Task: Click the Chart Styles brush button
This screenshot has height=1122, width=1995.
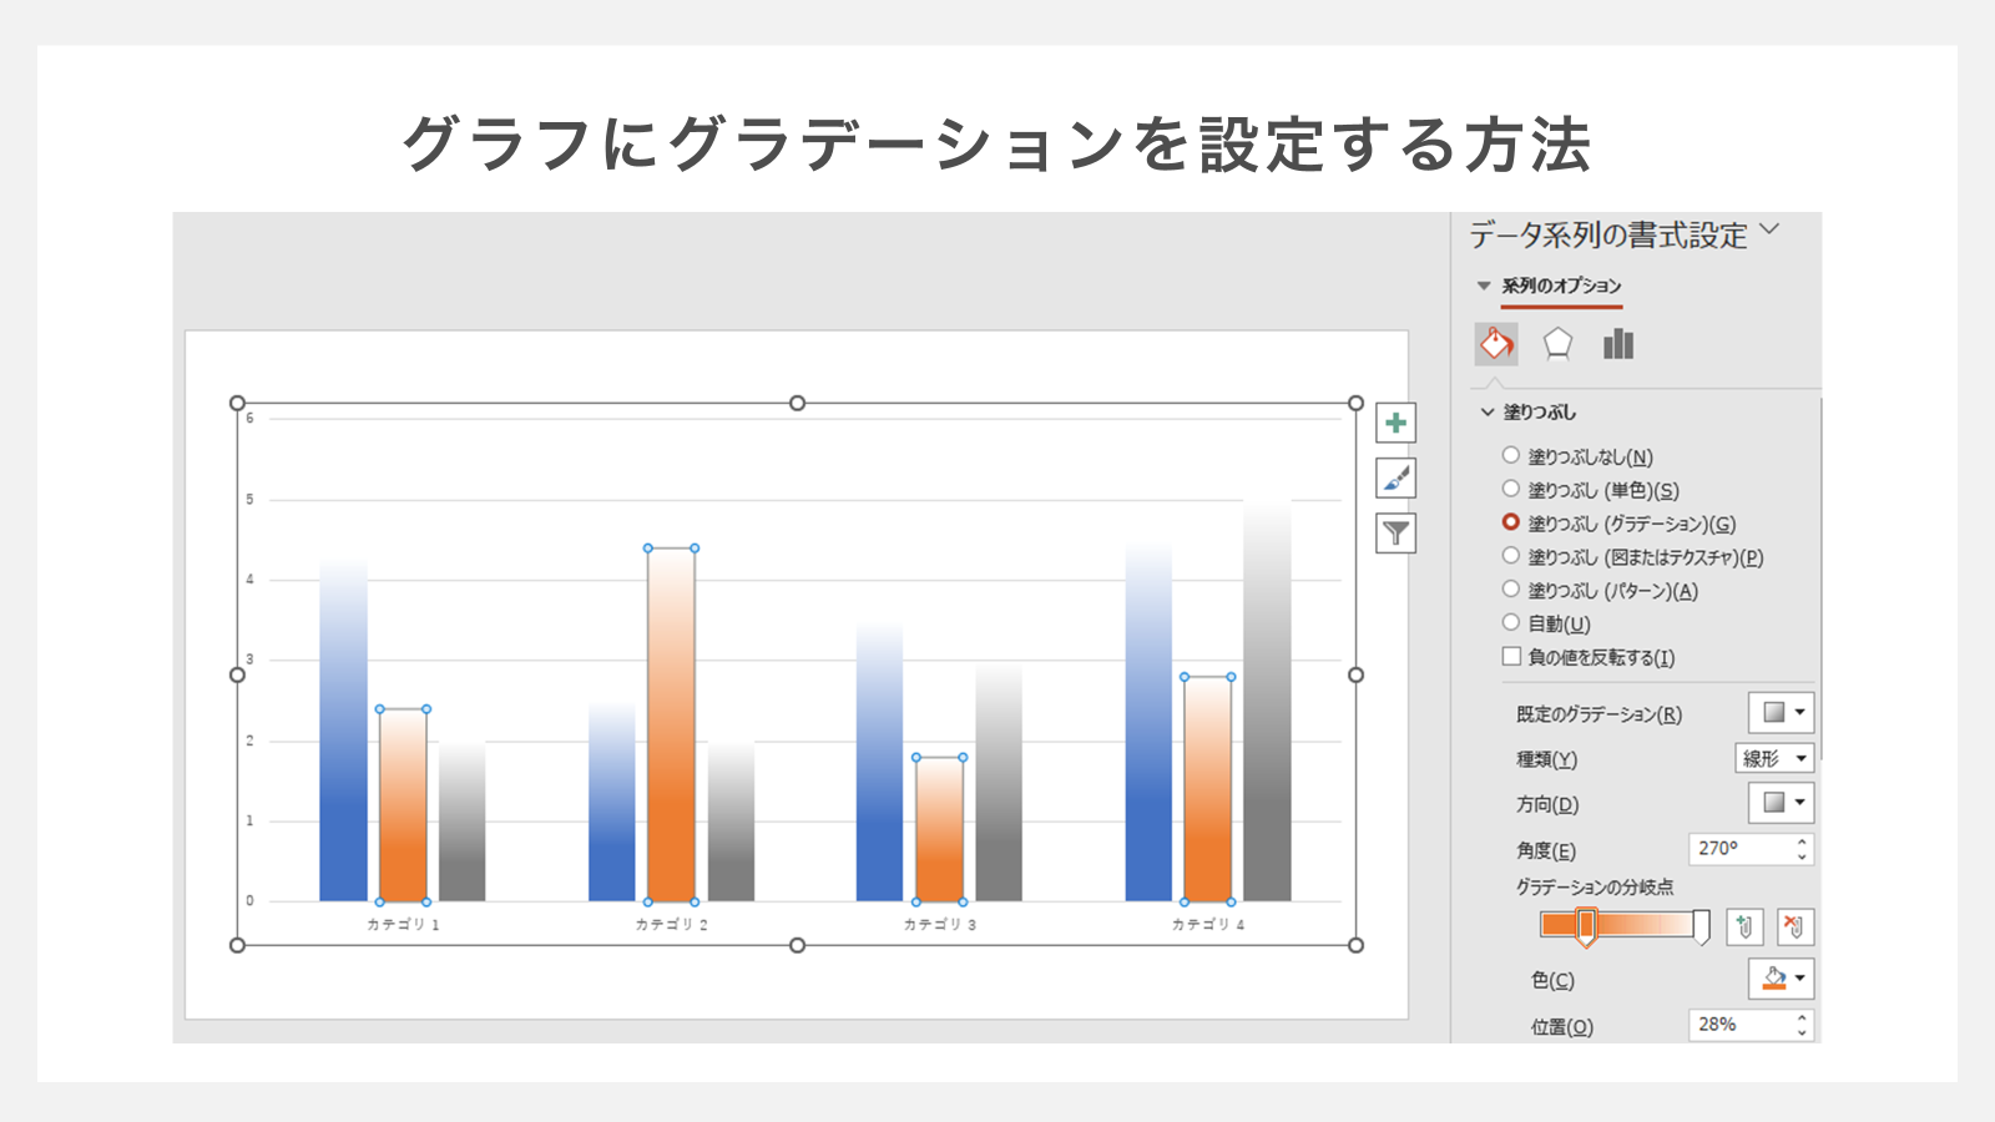Action: point(1395,478)
